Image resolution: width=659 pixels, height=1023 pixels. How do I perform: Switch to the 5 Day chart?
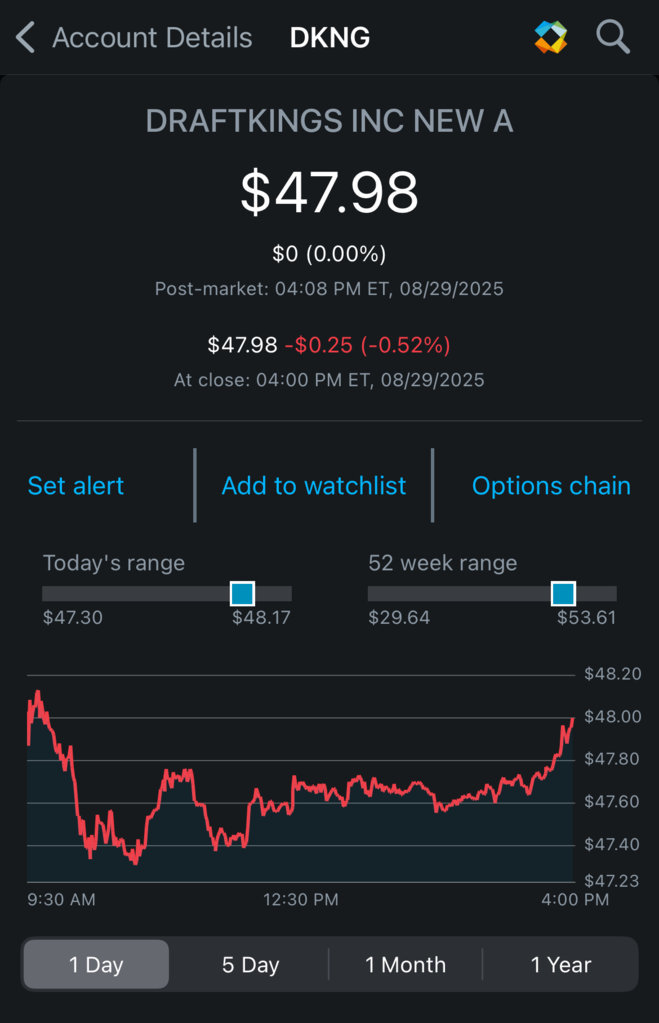(x=251, y=964)
